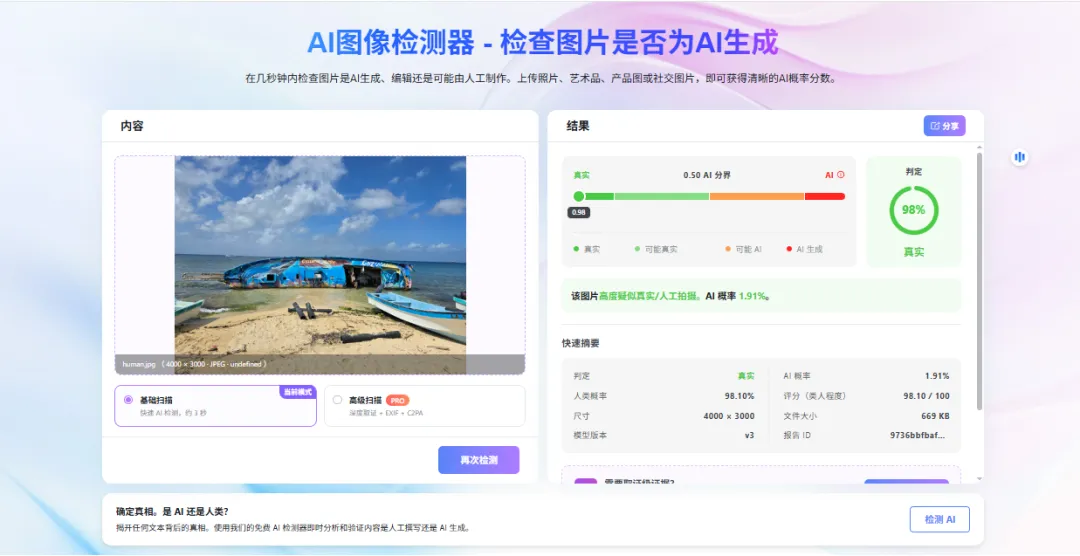Screen dimensions: 1080x556
Task: Select the 基础扫描 radio button
Action: [128, 400]
